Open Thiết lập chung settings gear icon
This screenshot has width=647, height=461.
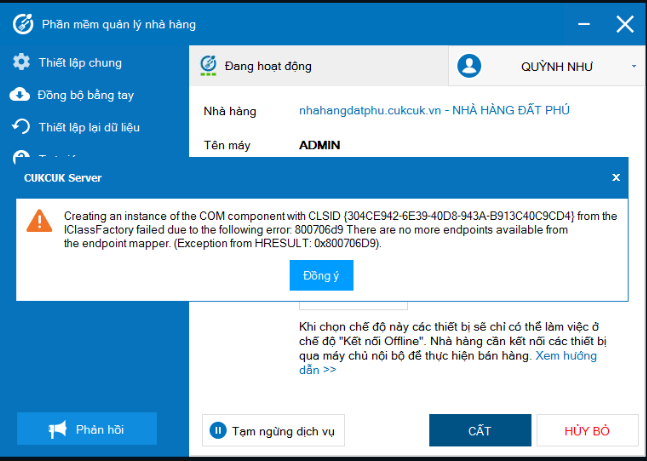(21, 62)
